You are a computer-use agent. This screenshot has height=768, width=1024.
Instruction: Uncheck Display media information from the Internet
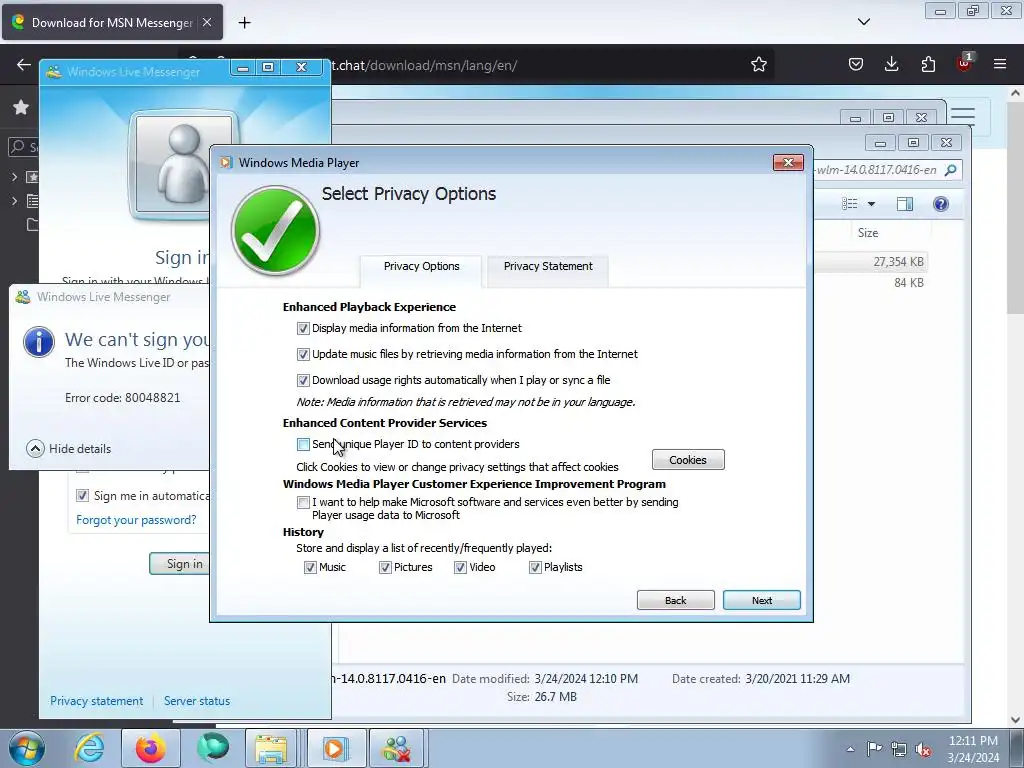[x=303, y=328]
